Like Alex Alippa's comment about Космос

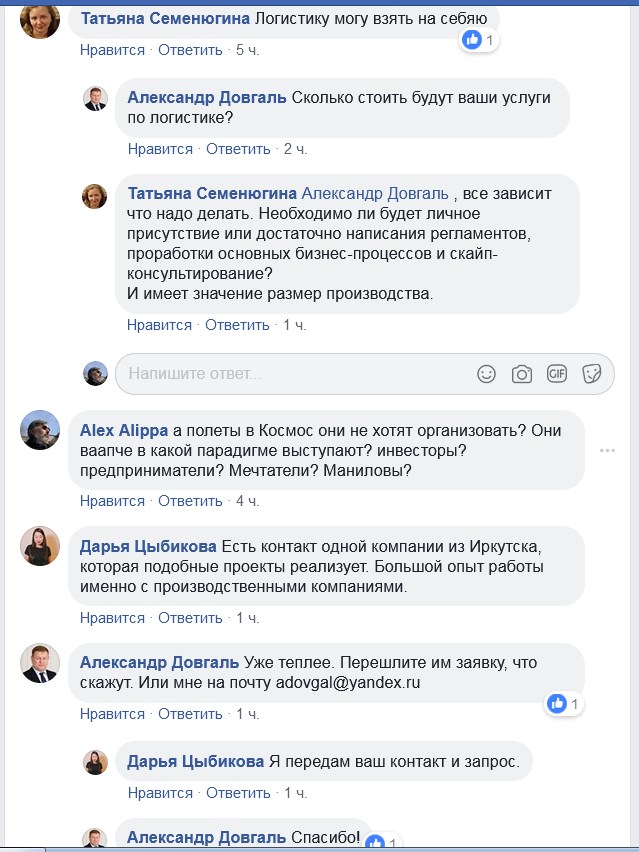coord(112,501)
